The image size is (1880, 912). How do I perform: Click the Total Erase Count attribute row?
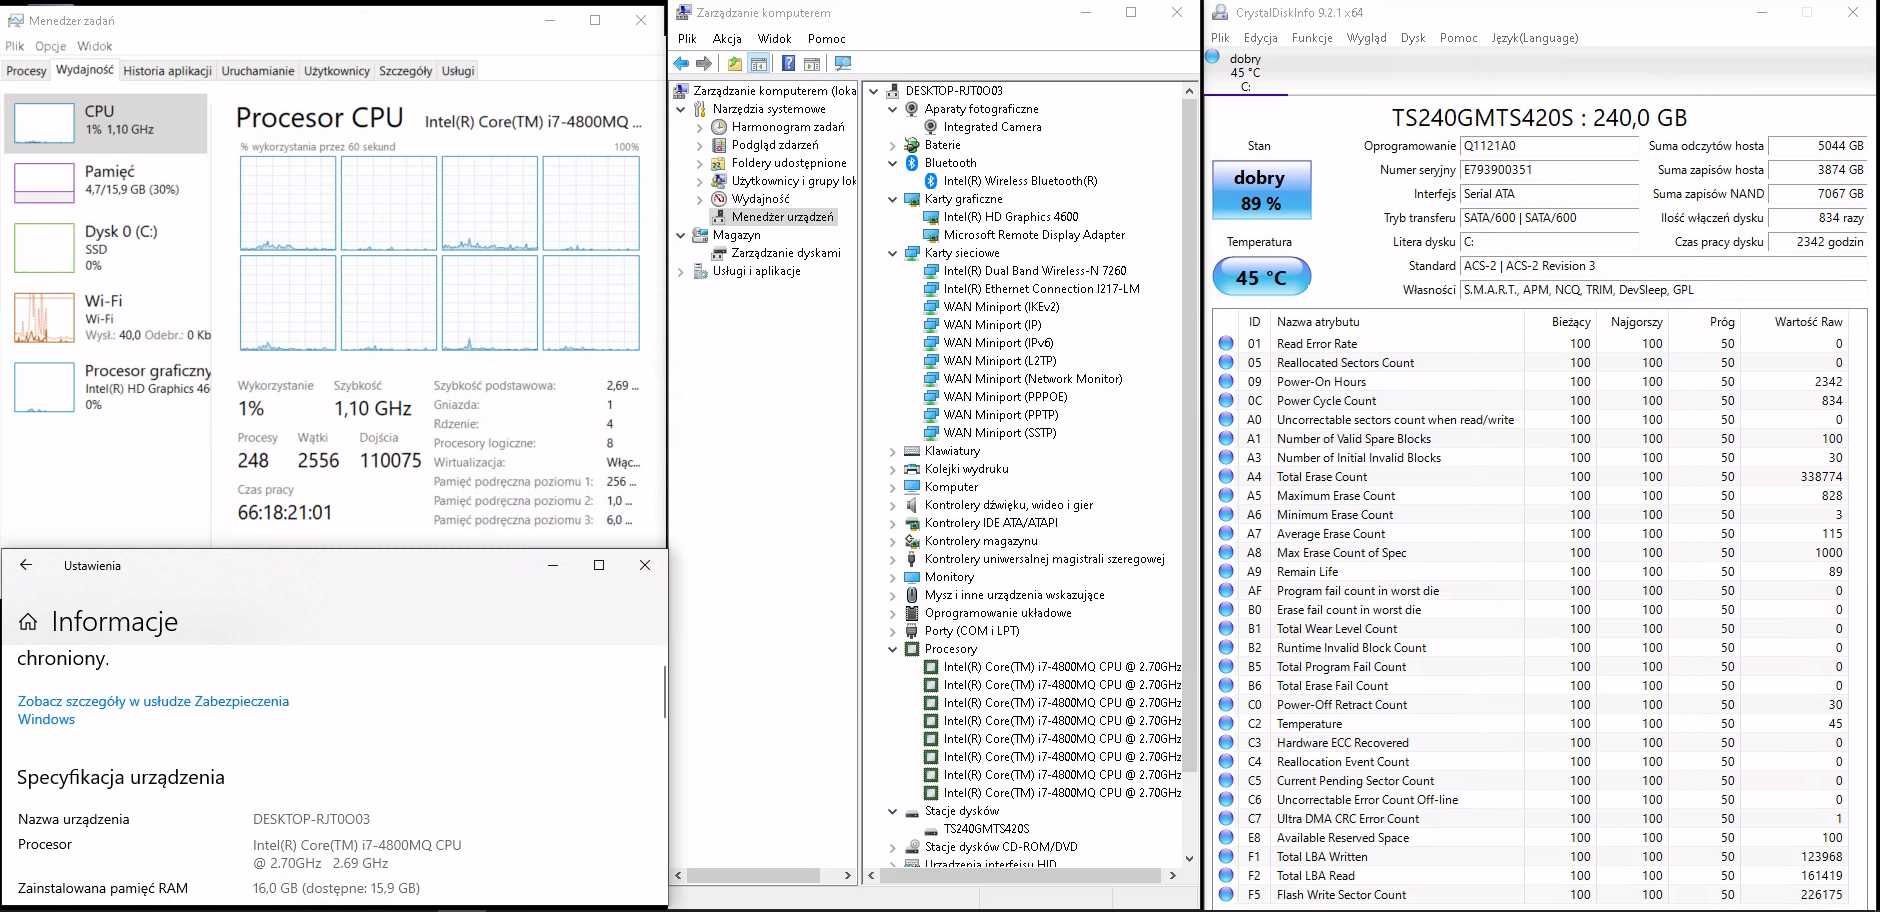1530,477
